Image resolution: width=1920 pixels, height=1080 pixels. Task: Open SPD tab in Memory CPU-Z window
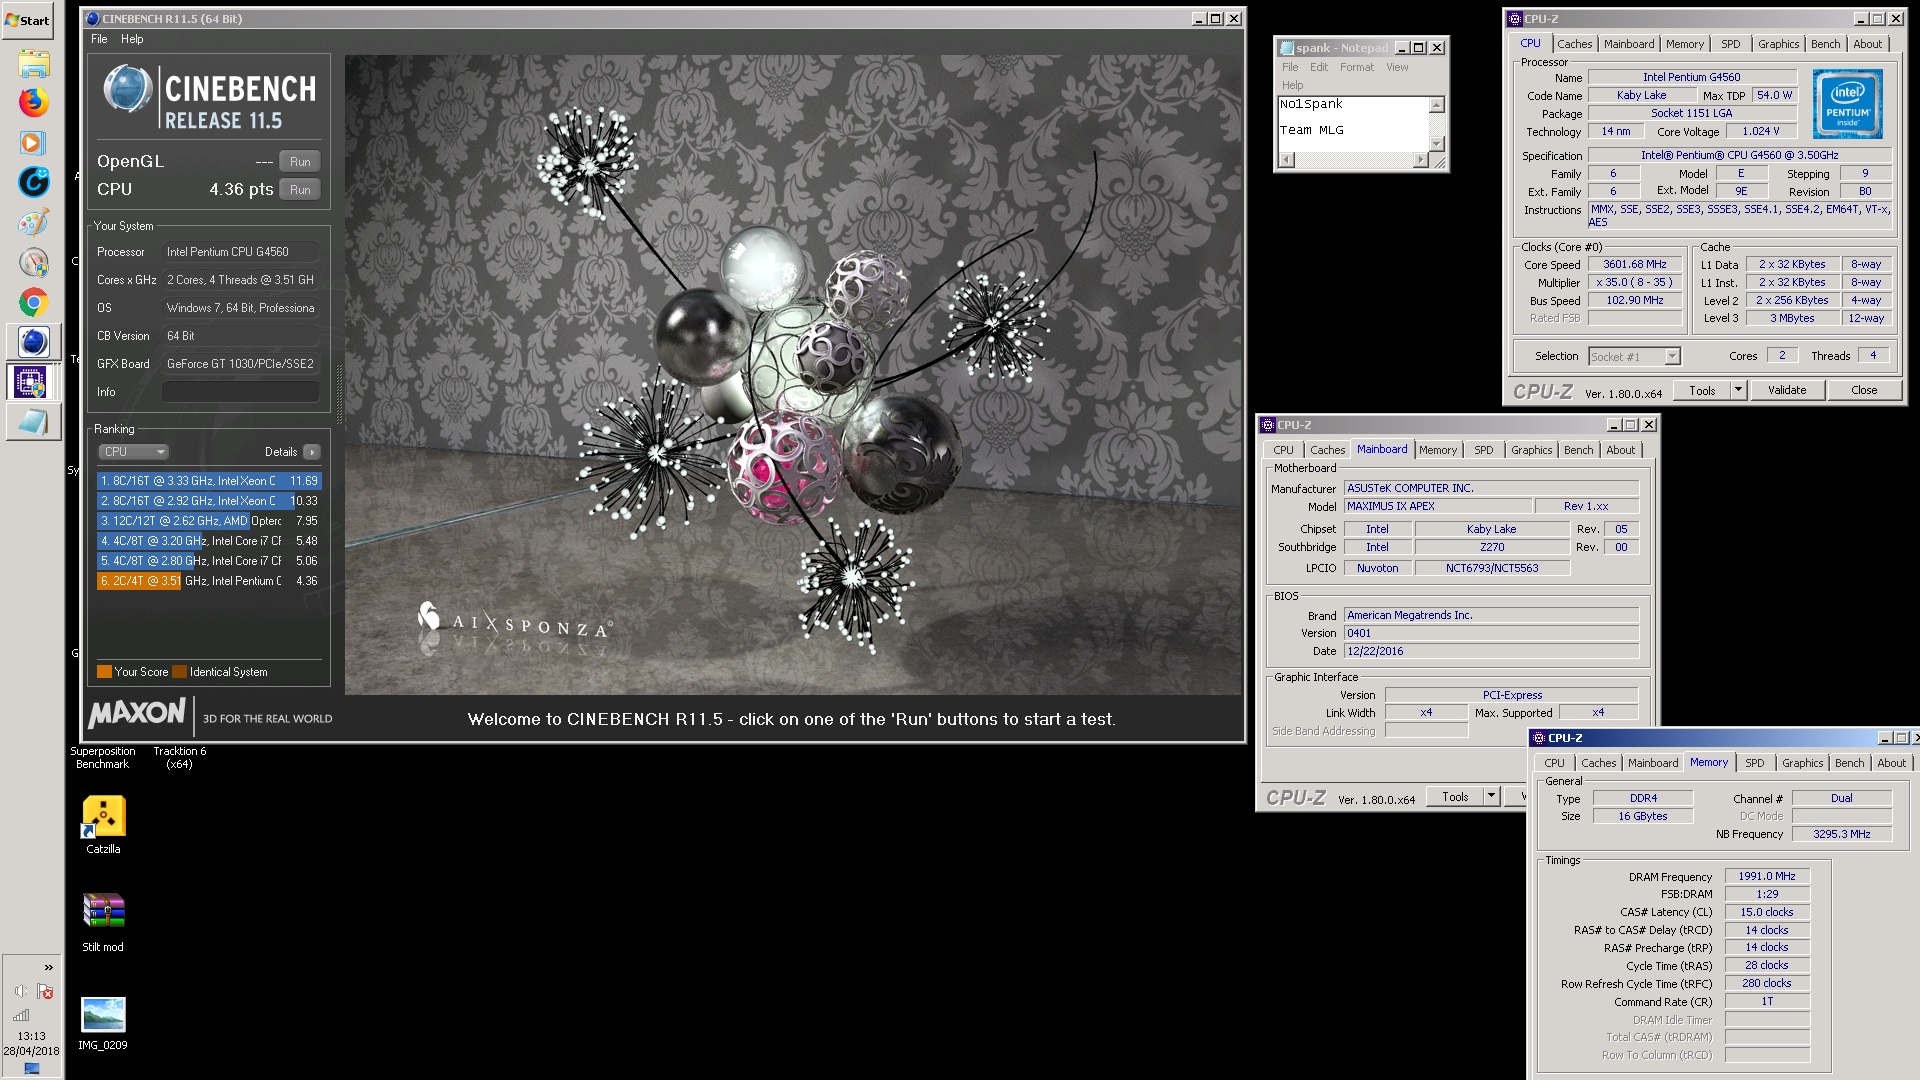pos(1755,763)
